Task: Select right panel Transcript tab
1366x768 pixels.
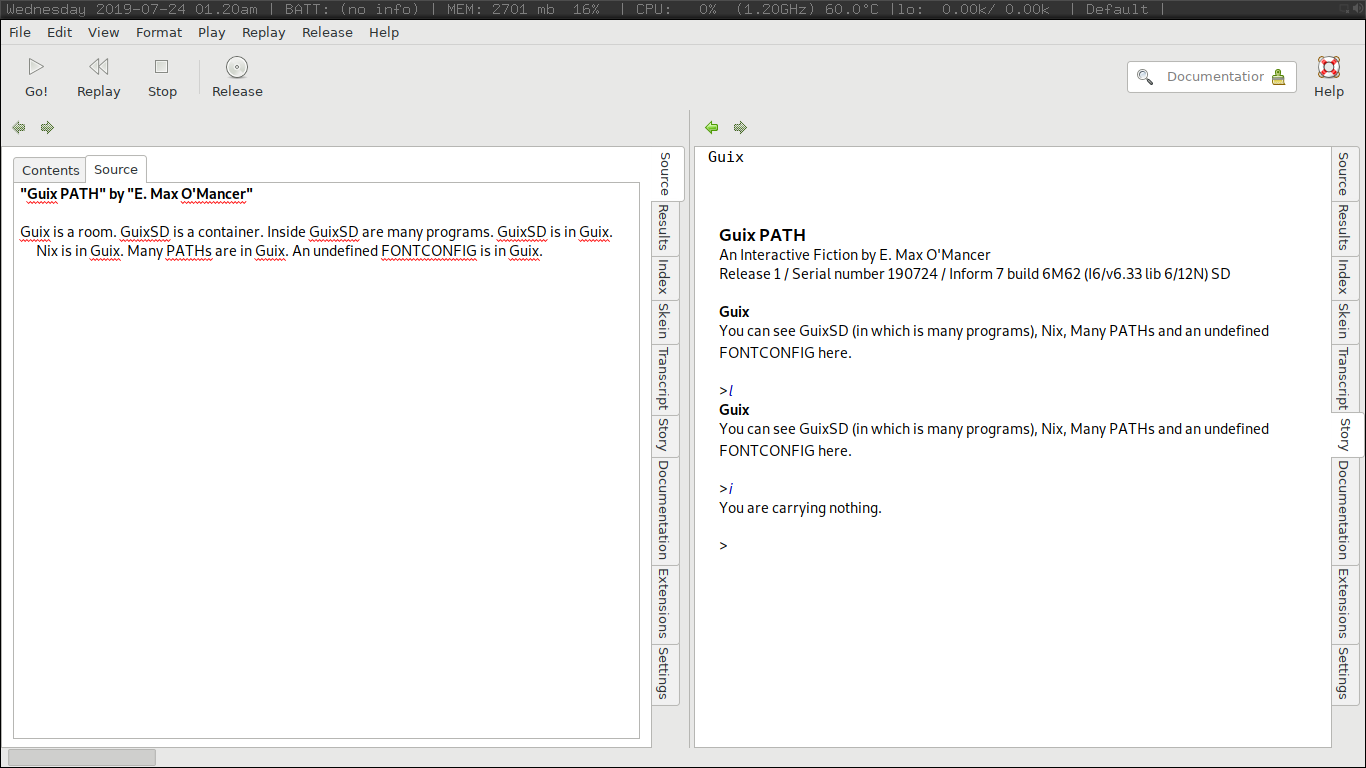Action: [x=1345, y=378]
